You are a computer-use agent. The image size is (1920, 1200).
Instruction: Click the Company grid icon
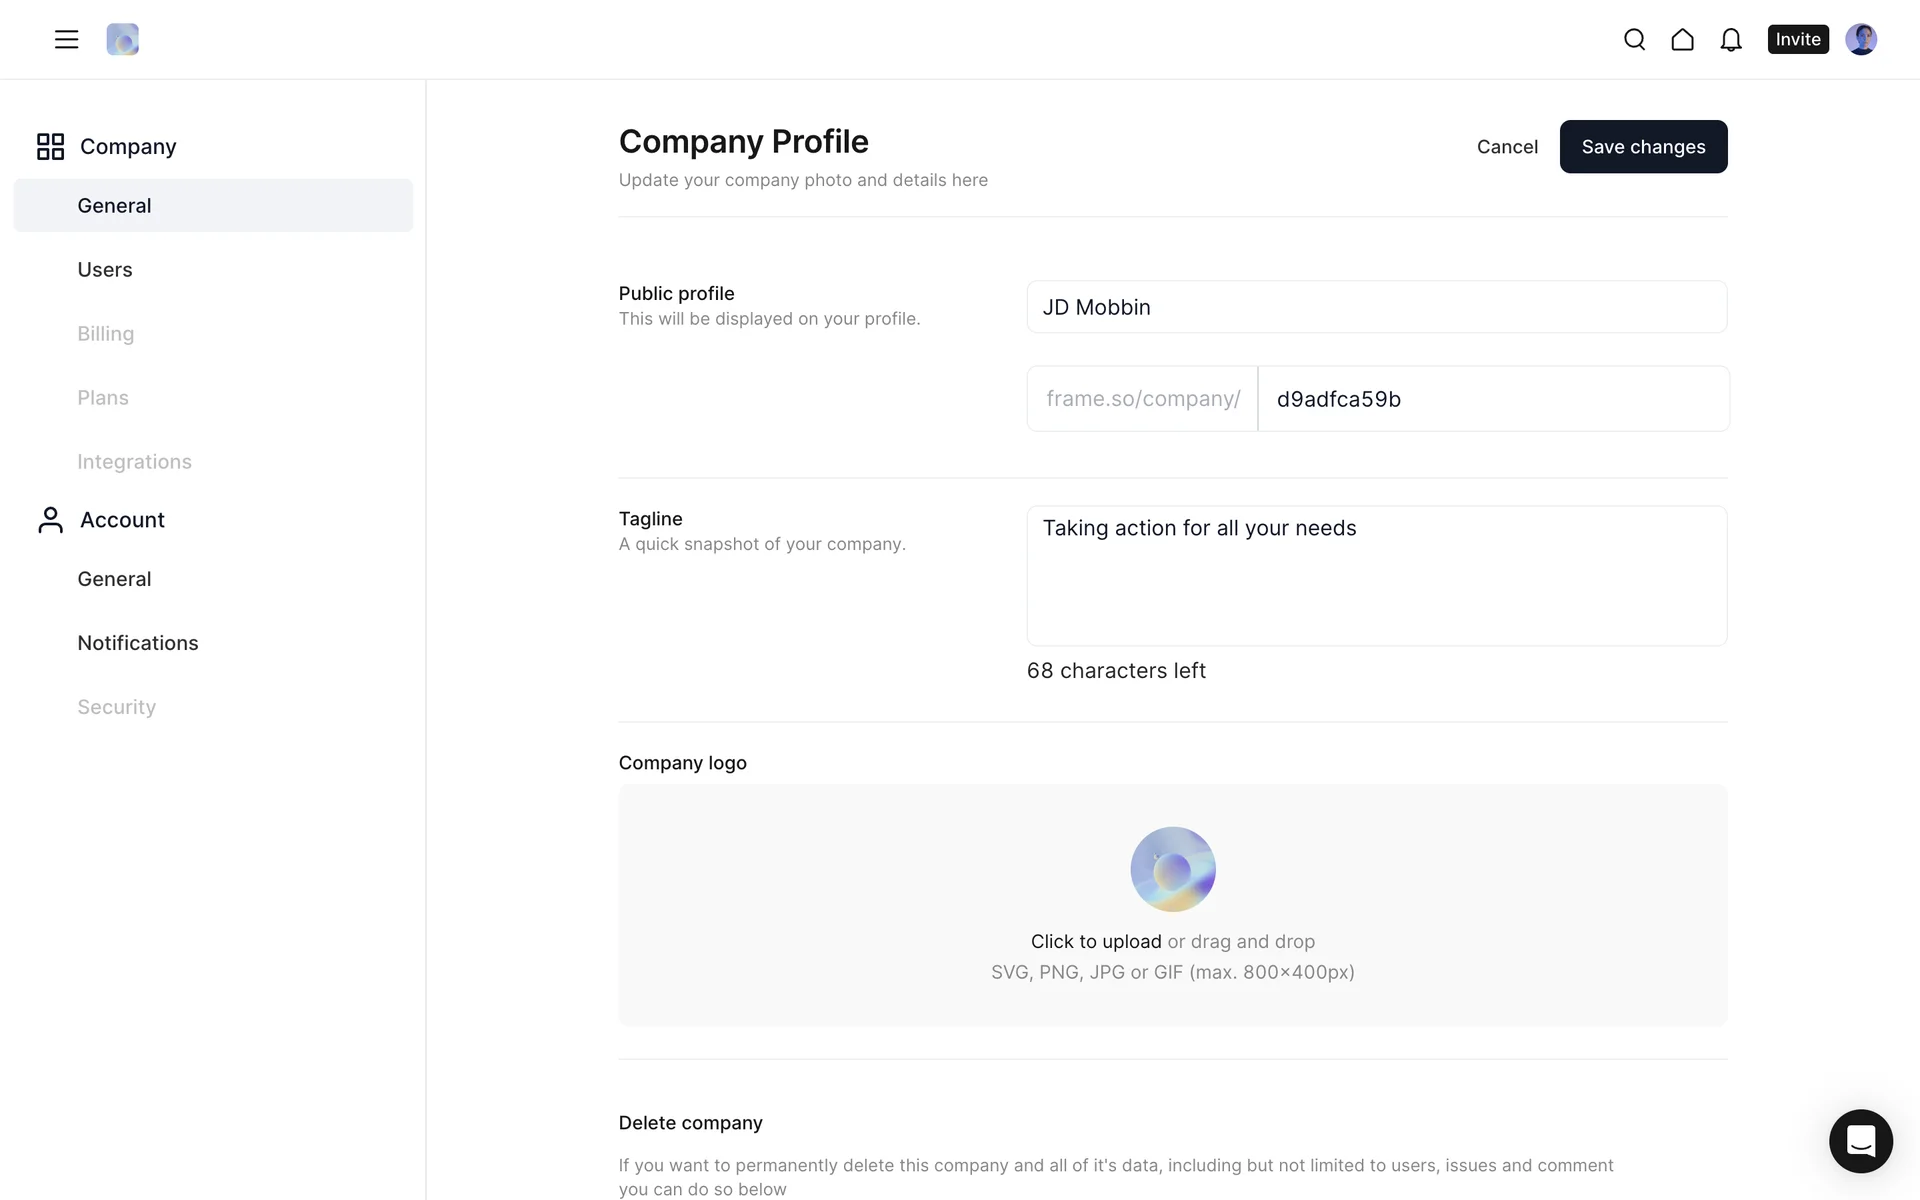pos(50,146)
